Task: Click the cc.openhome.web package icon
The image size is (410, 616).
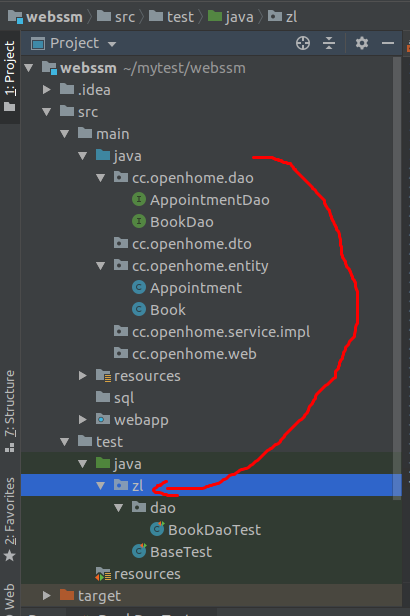Action: pyautogui.click(x=121, y=353)
